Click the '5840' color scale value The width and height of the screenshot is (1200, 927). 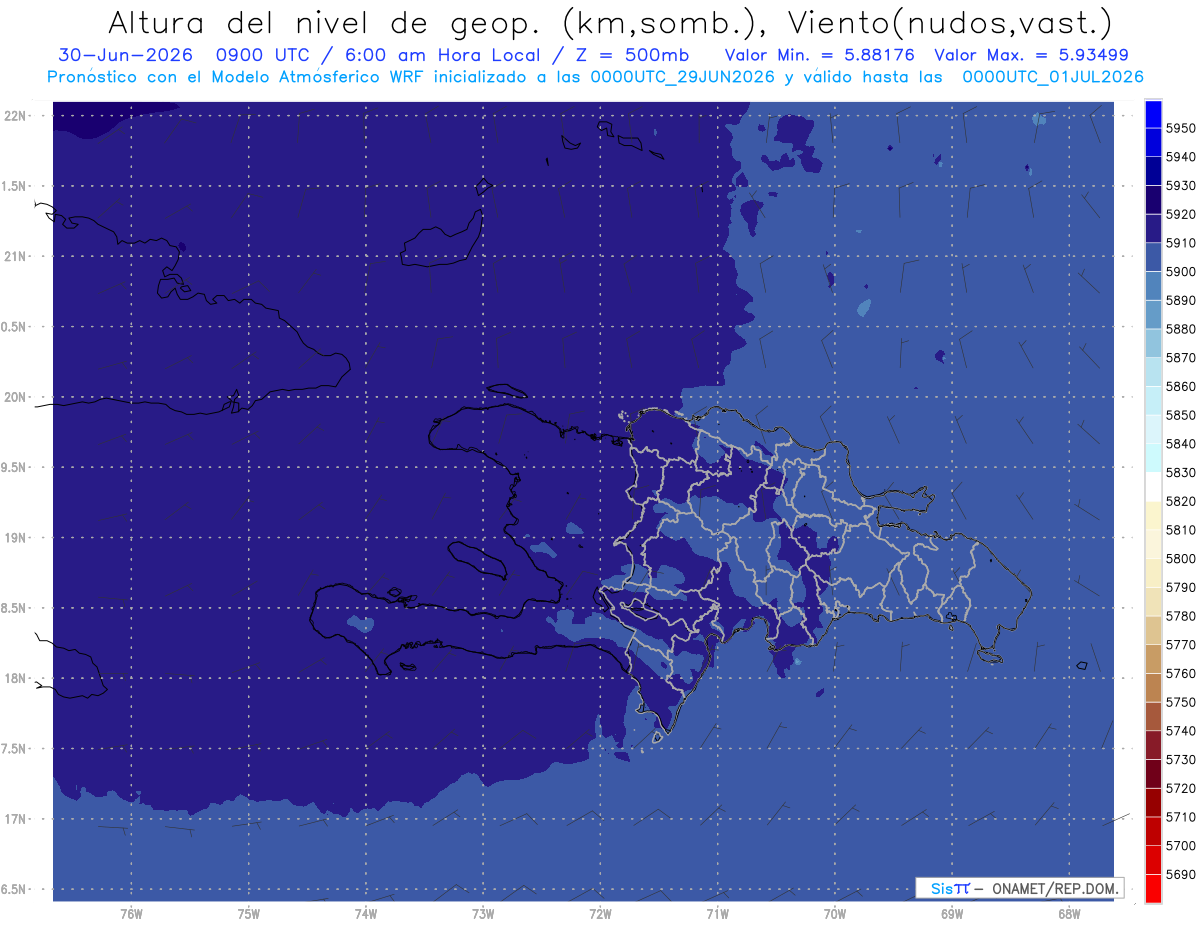click(x=1180, y=444)
